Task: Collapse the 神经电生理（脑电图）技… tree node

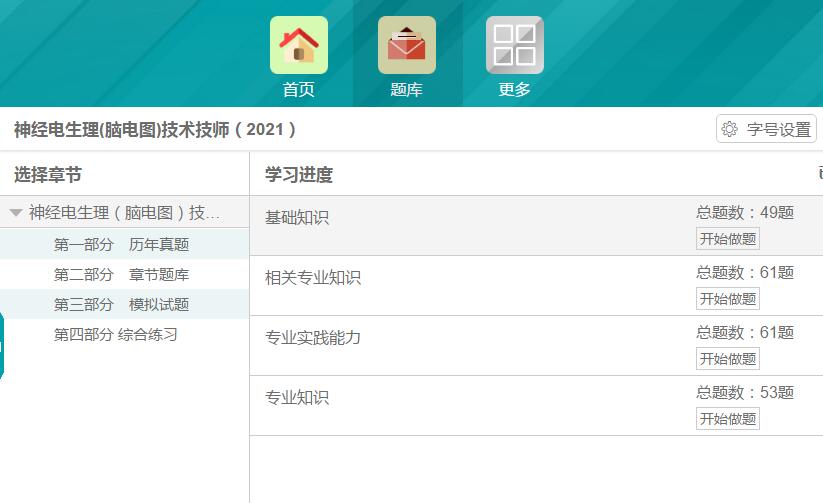Action: coord(15,213)
